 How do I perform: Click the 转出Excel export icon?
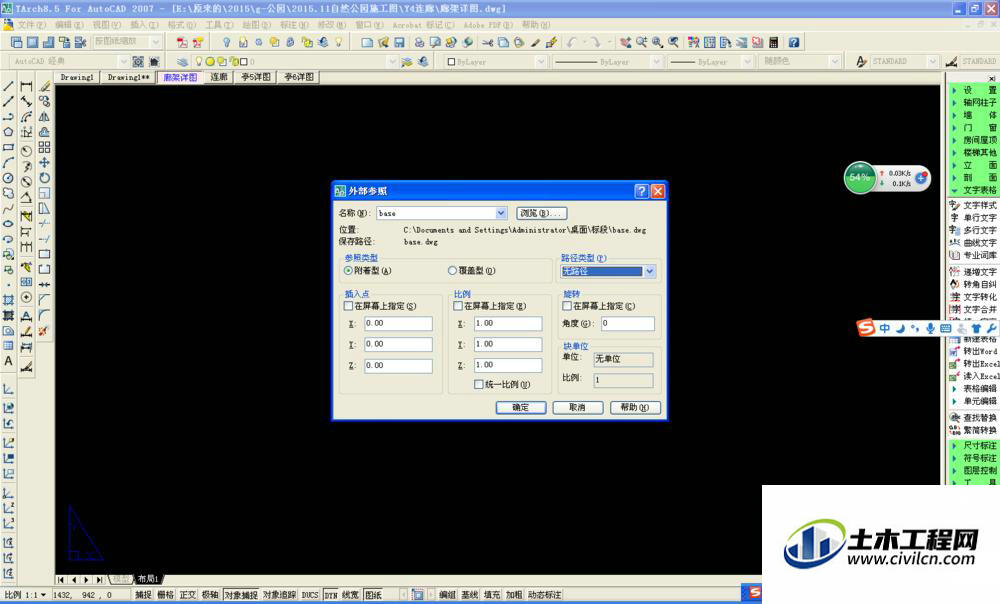pyautogui.click(x=955, y=364)
